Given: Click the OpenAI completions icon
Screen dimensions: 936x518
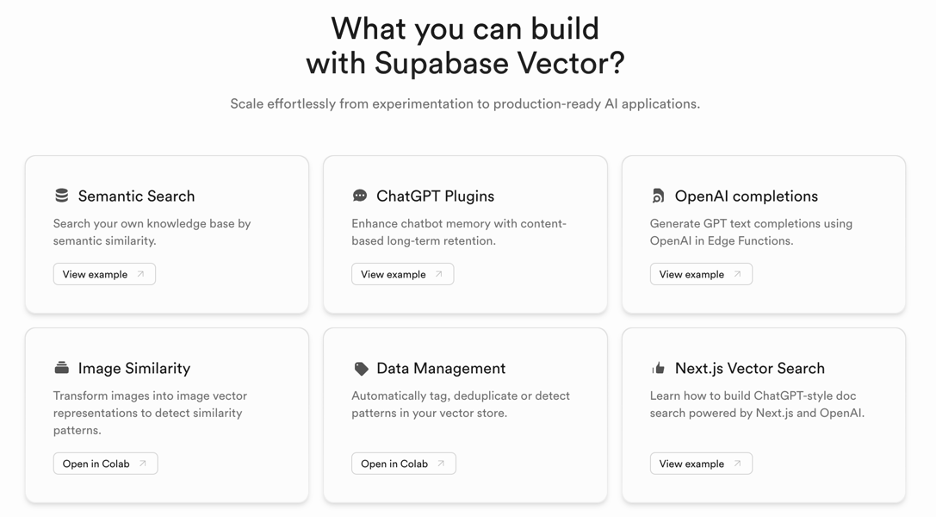Looking at the screenshot, I should point(658,196).
